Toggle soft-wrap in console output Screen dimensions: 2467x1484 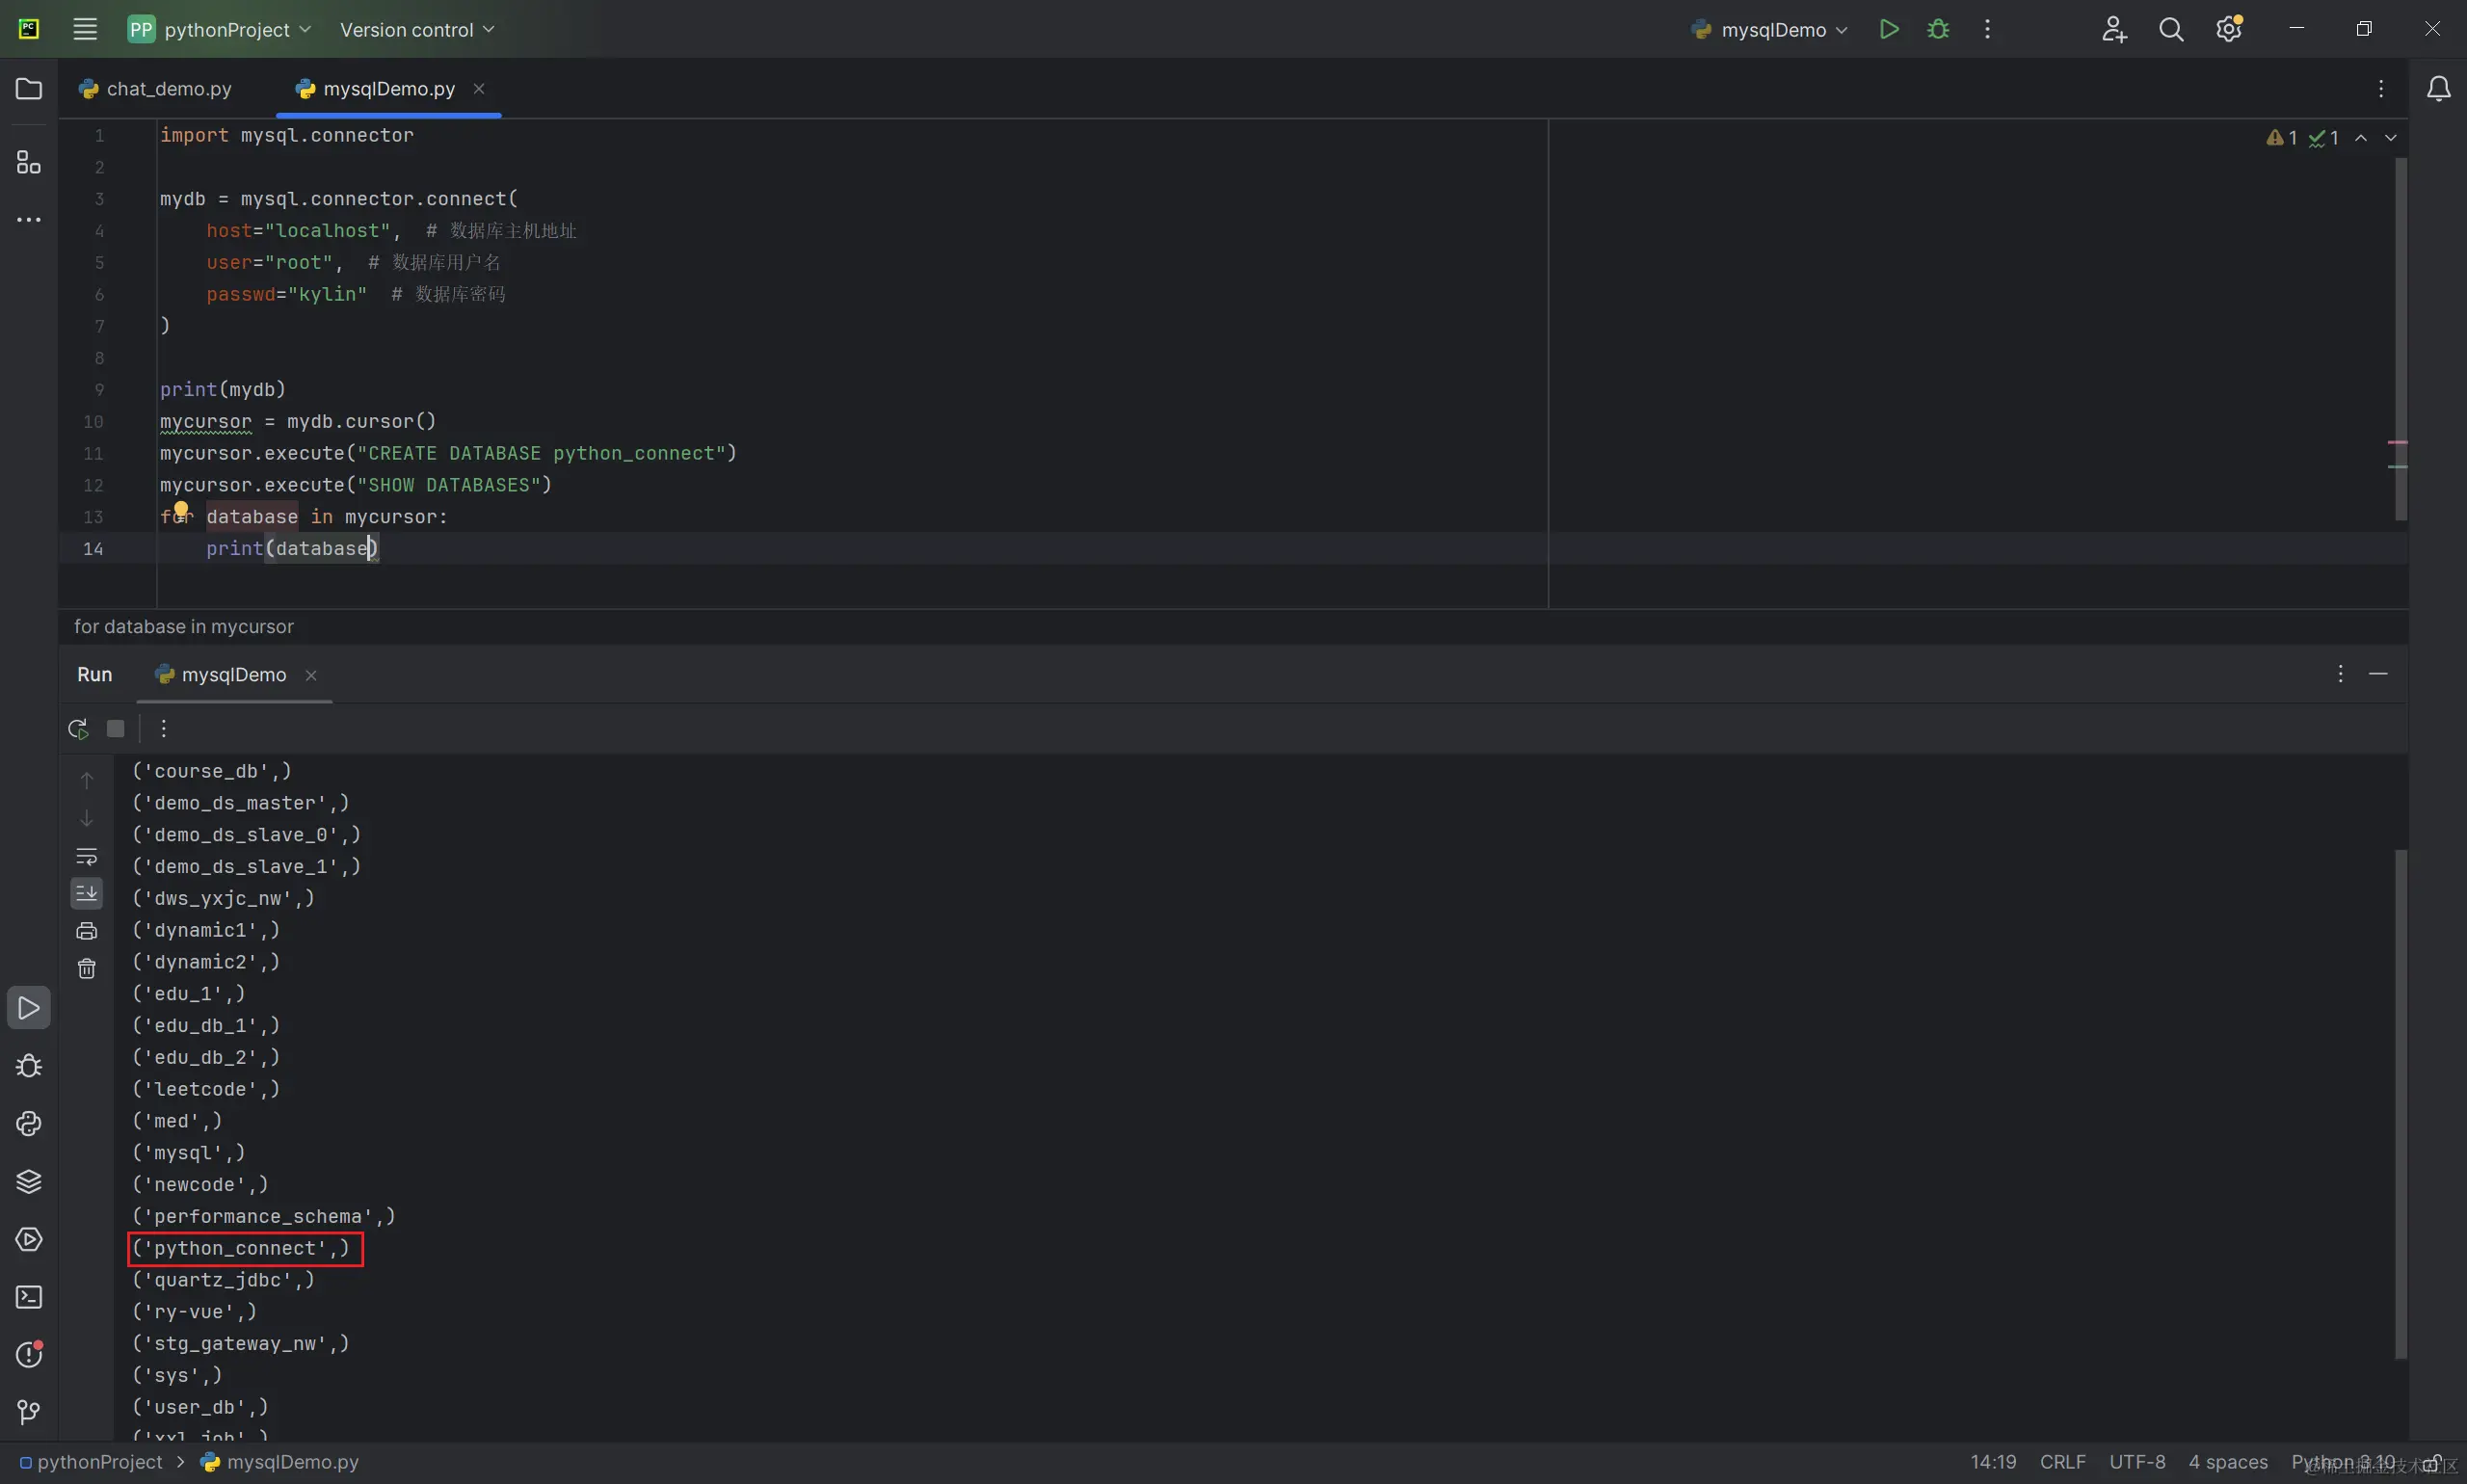[87, 856]
